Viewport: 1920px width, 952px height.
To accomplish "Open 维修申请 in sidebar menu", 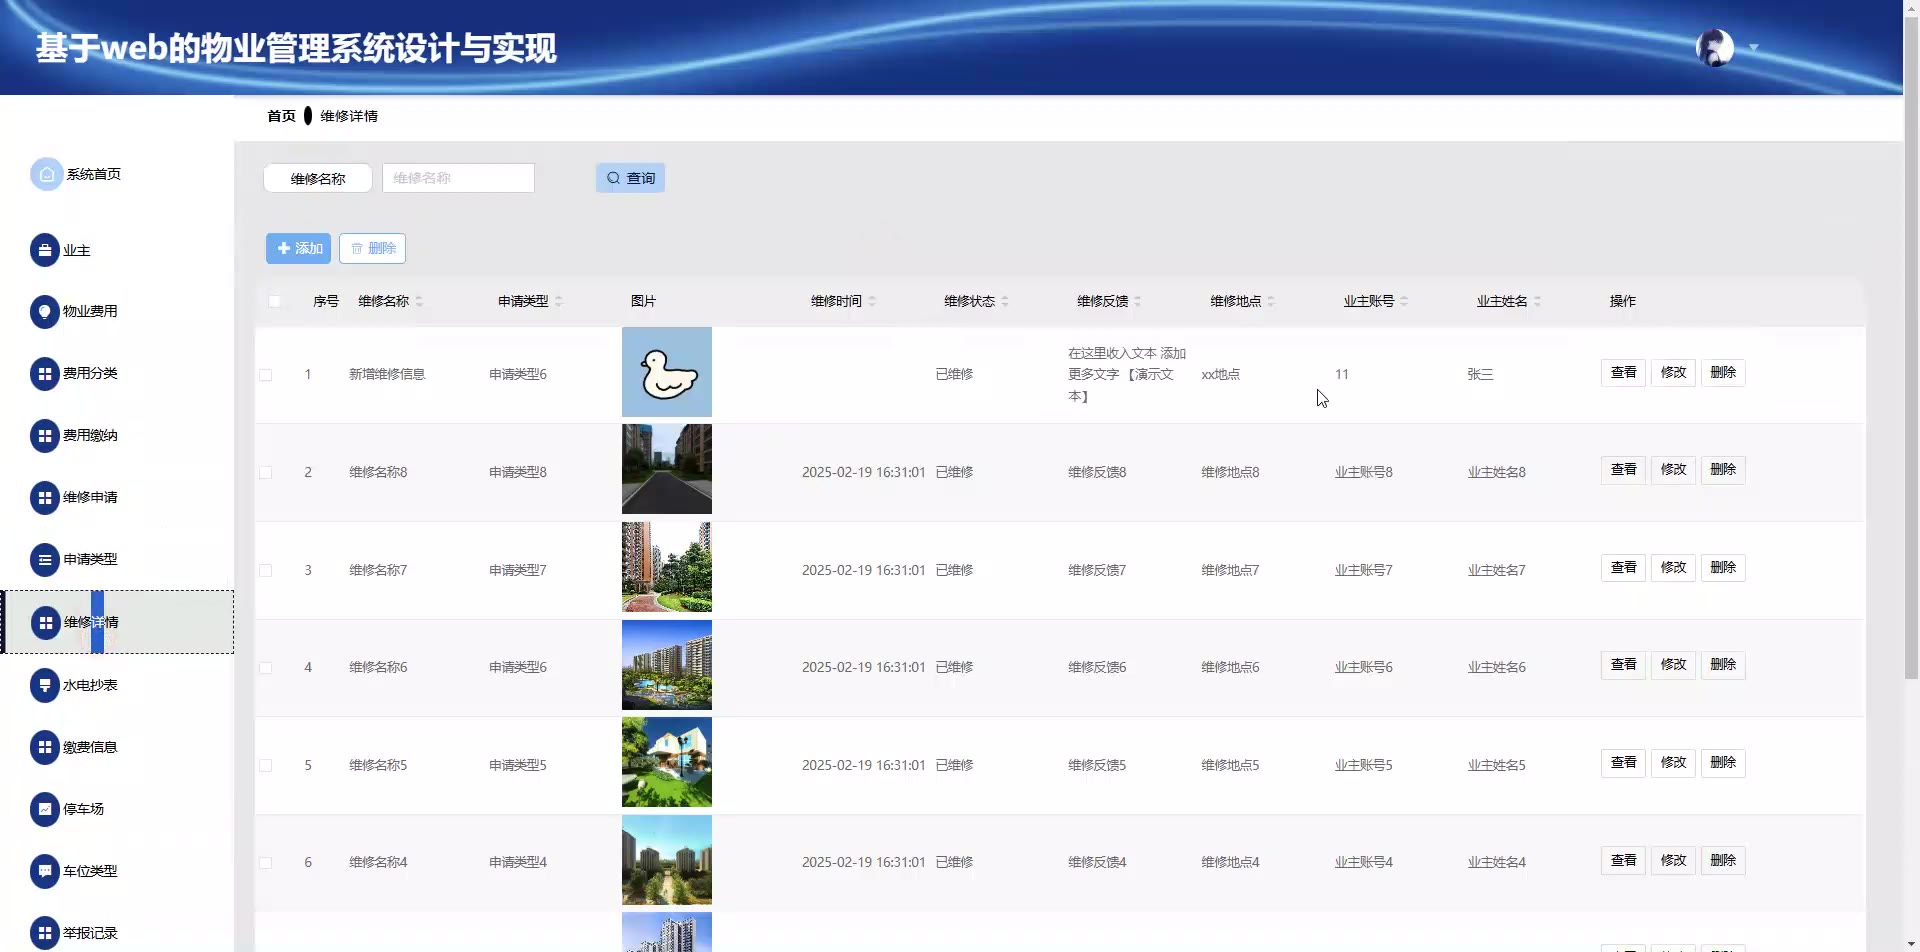I will [90, 497].
